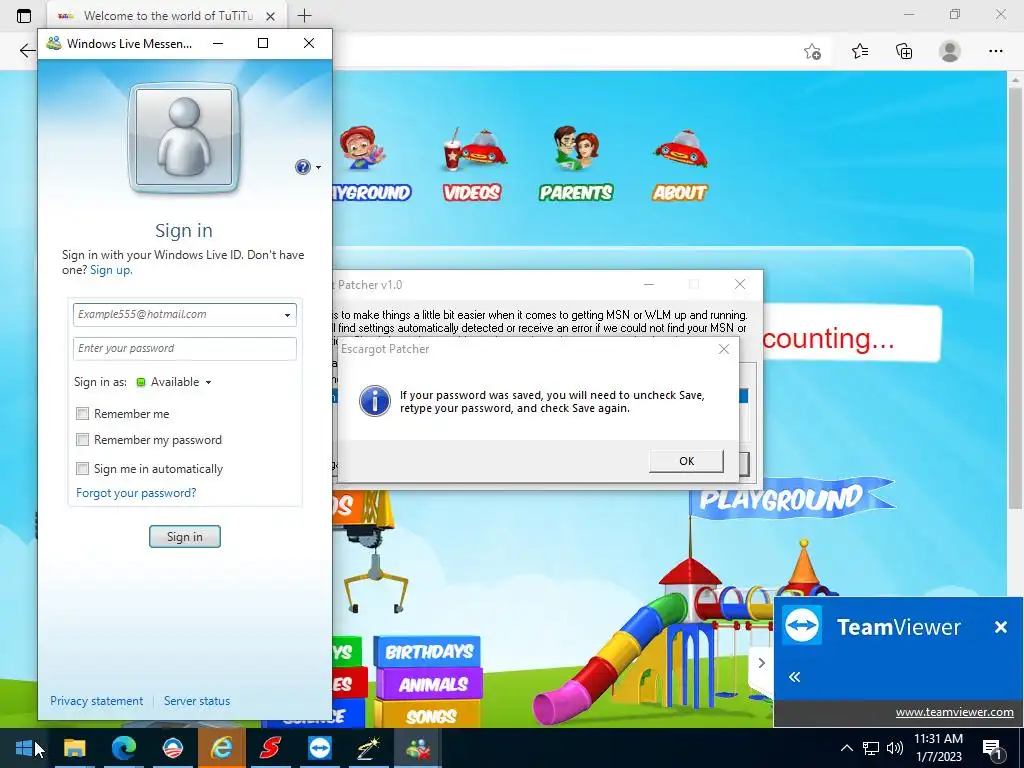Viewport: 1024px width, 768px height.
Task: Click the Enter your password field
Action: (x=185, y=349)
